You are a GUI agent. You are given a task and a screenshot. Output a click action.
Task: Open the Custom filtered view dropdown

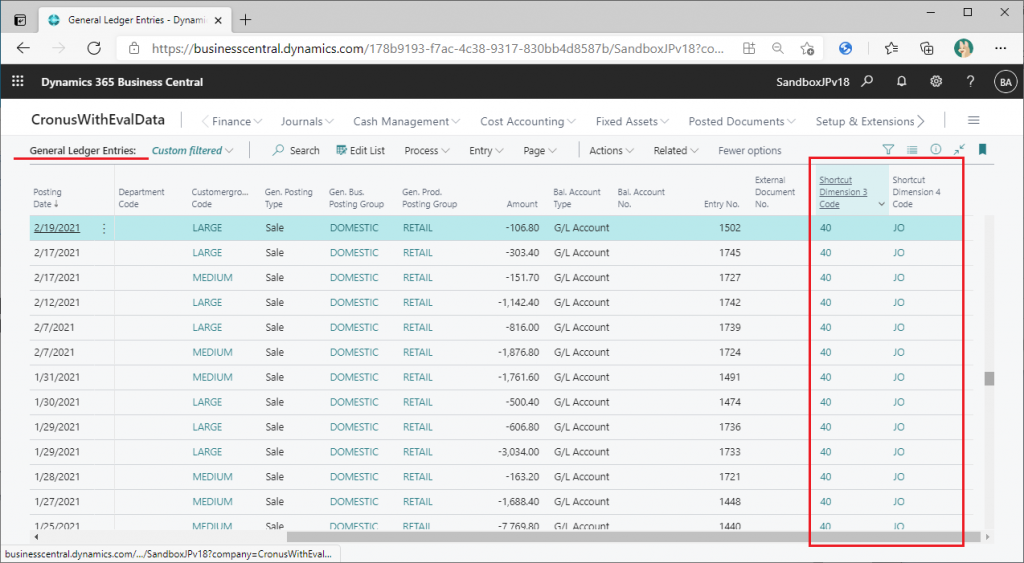(x=193, y=150)
